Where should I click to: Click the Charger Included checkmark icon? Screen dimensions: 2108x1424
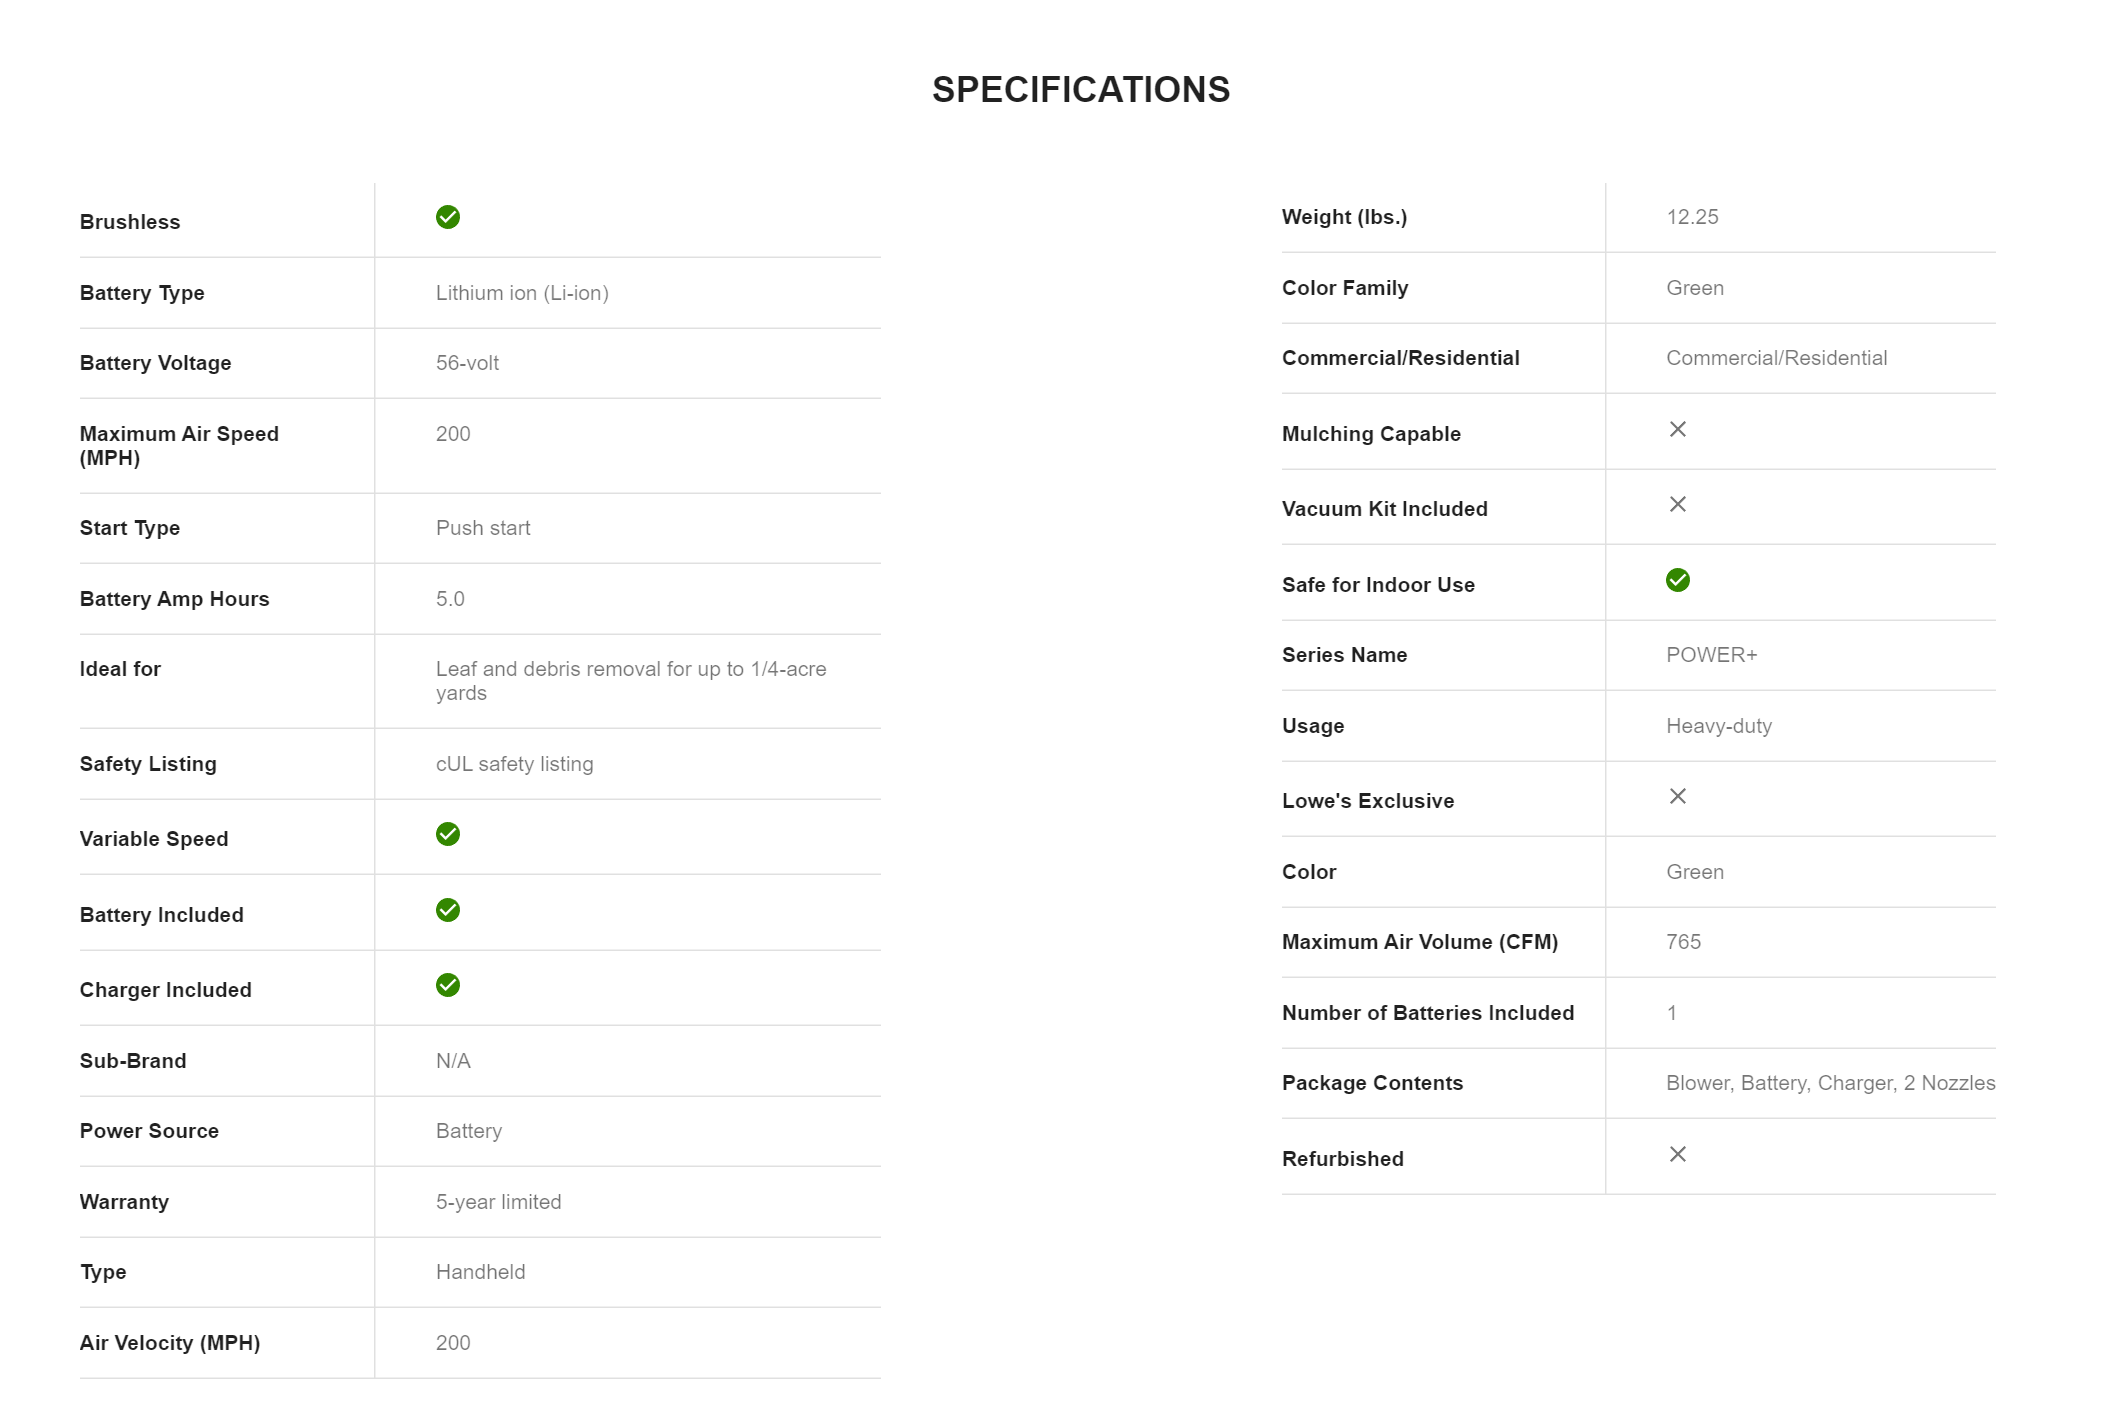click(x=448, y=985)
